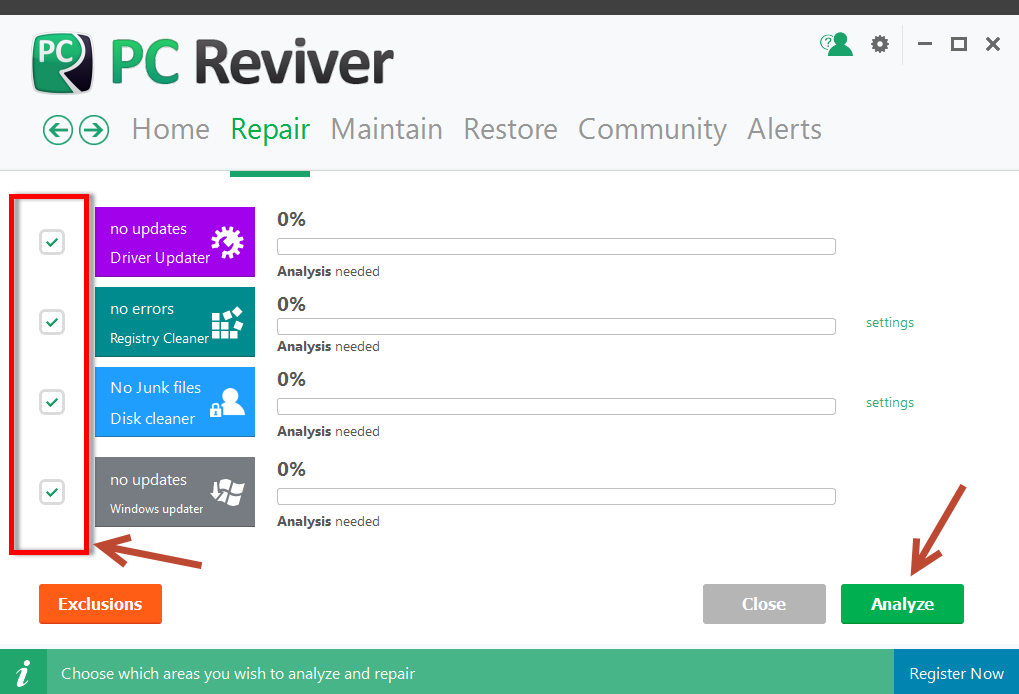The height and width of the screenshot is (694, 1019).
Task: Click the Disk cleaner progress bar
Action: [x=556, y=406]
